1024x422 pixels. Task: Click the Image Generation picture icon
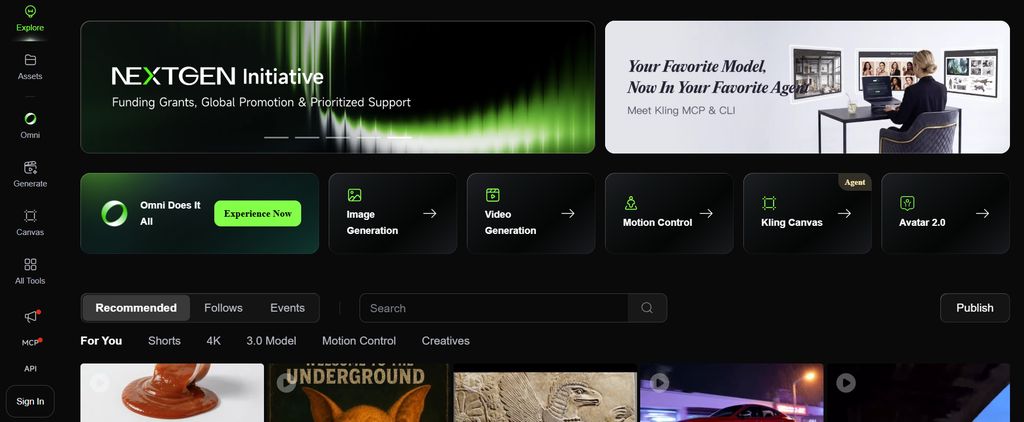pyautogui.click(x=355, y=195)
